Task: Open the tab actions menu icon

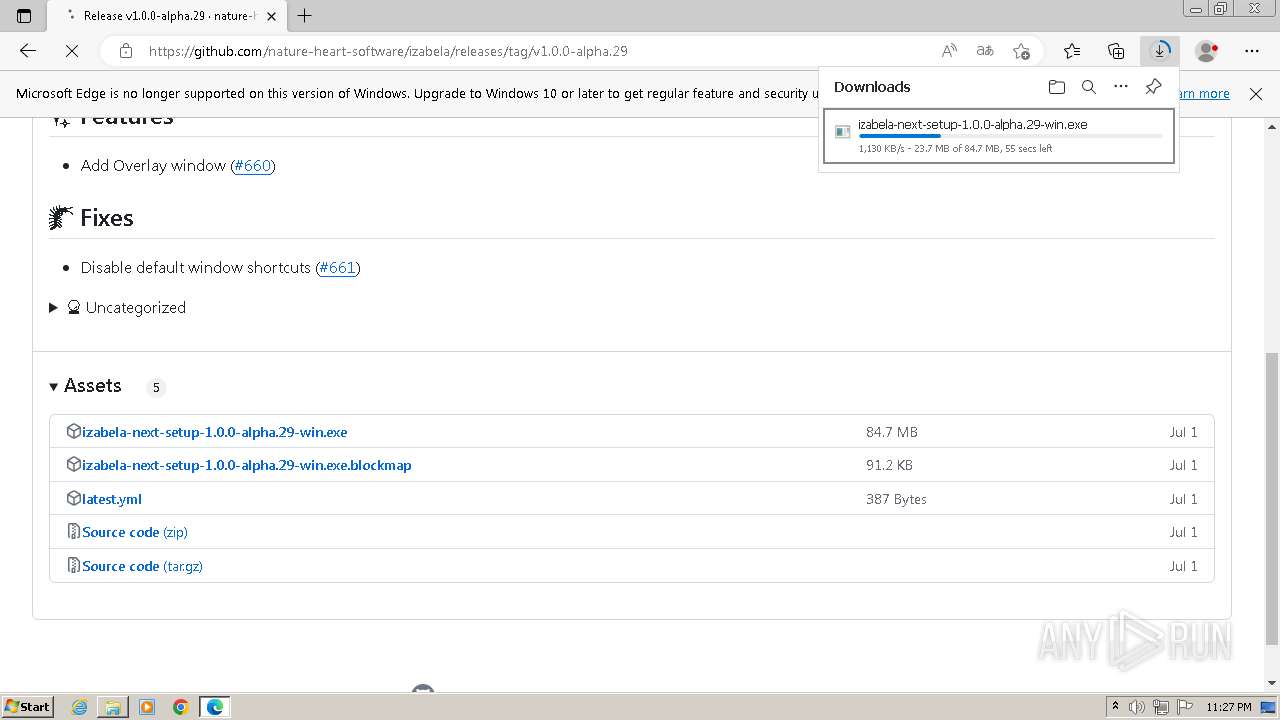Action: click(24, 16)
